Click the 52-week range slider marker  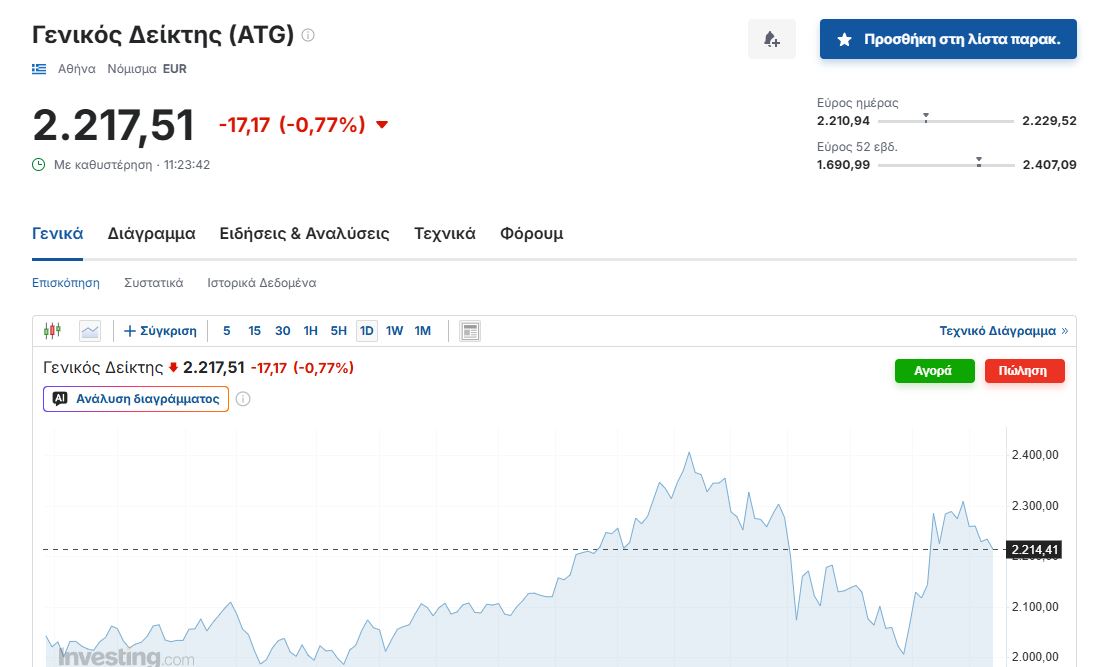point(978,161)
